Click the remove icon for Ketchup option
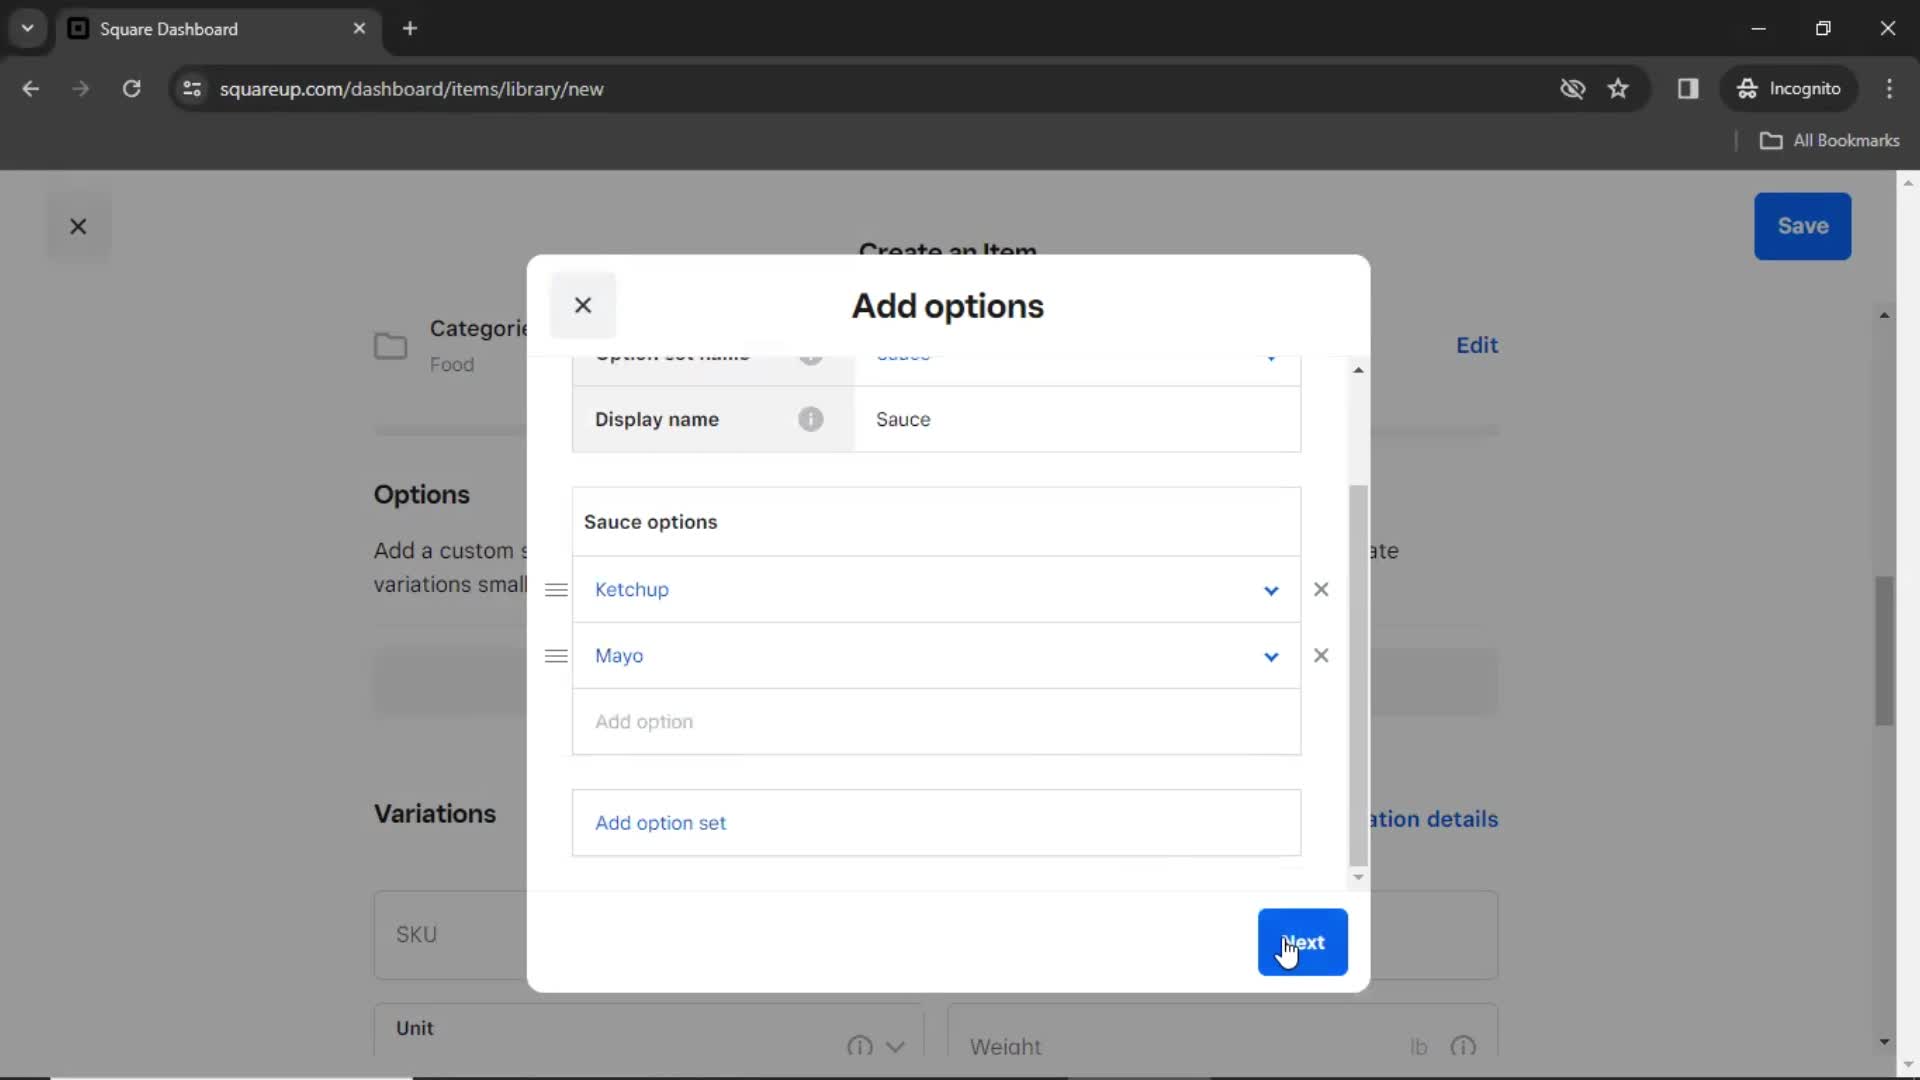 pyautogui.click(x=1321, y=589)
